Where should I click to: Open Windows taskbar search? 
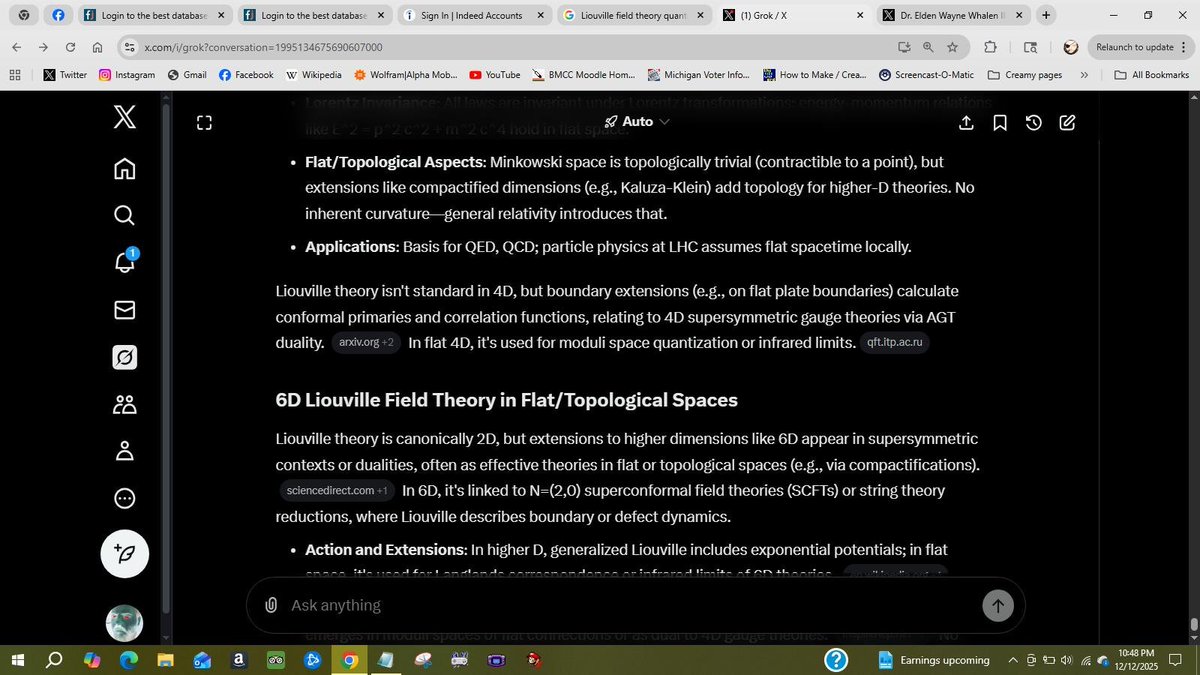[x=54, y=660]
